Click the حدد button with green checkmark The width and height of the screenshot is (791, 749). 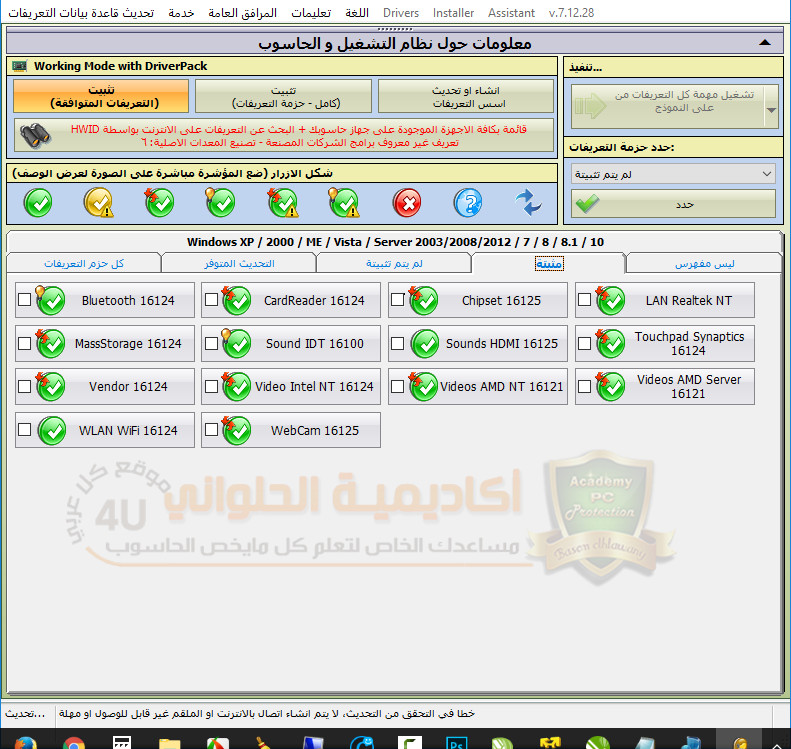click(x=674, y=204)
